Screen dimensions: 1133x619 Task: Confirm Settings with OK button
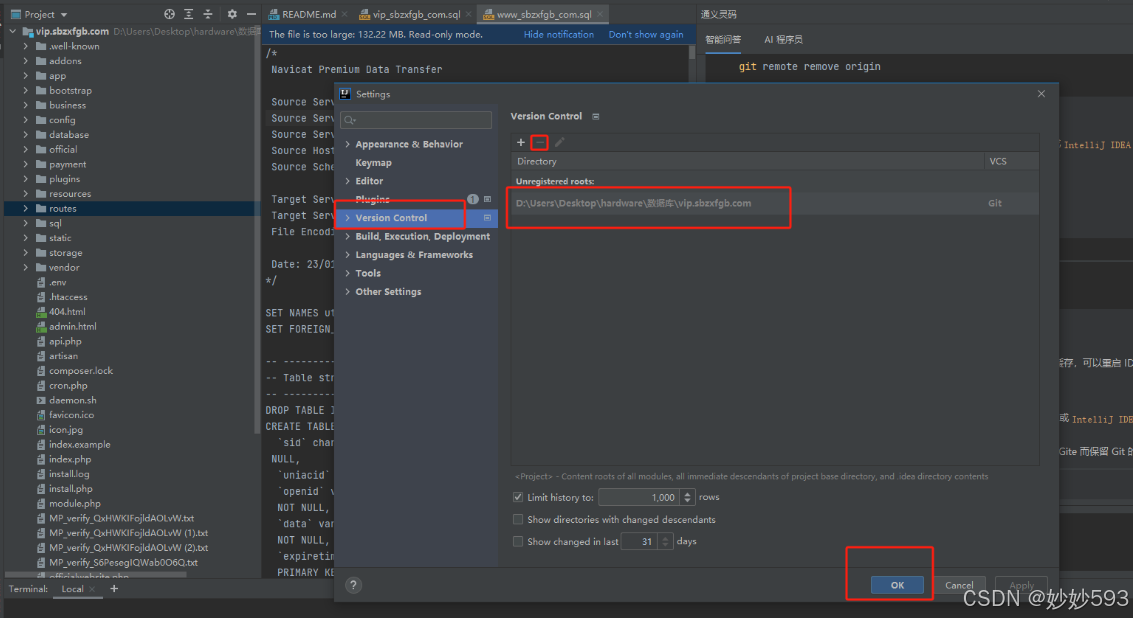[897, 586]
